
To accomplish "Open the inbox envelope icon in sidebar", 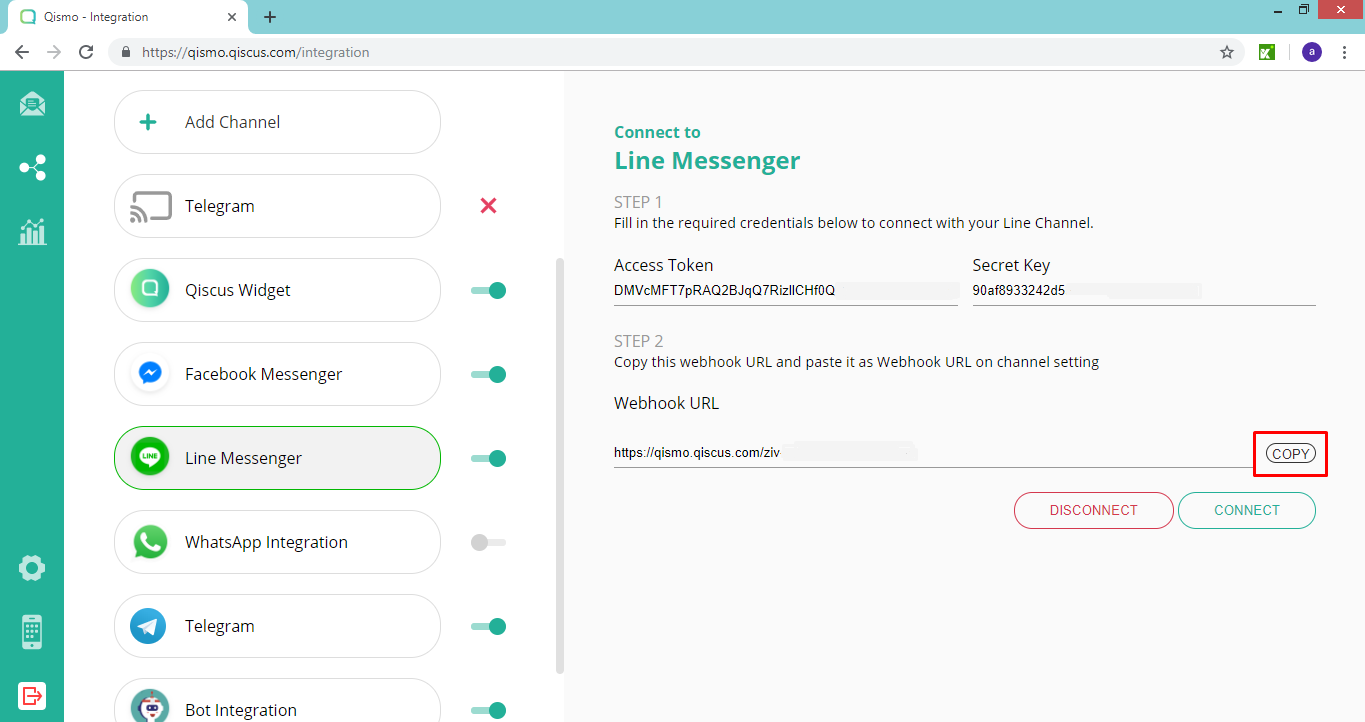I will pyautogui.click(x=32, y=104).
